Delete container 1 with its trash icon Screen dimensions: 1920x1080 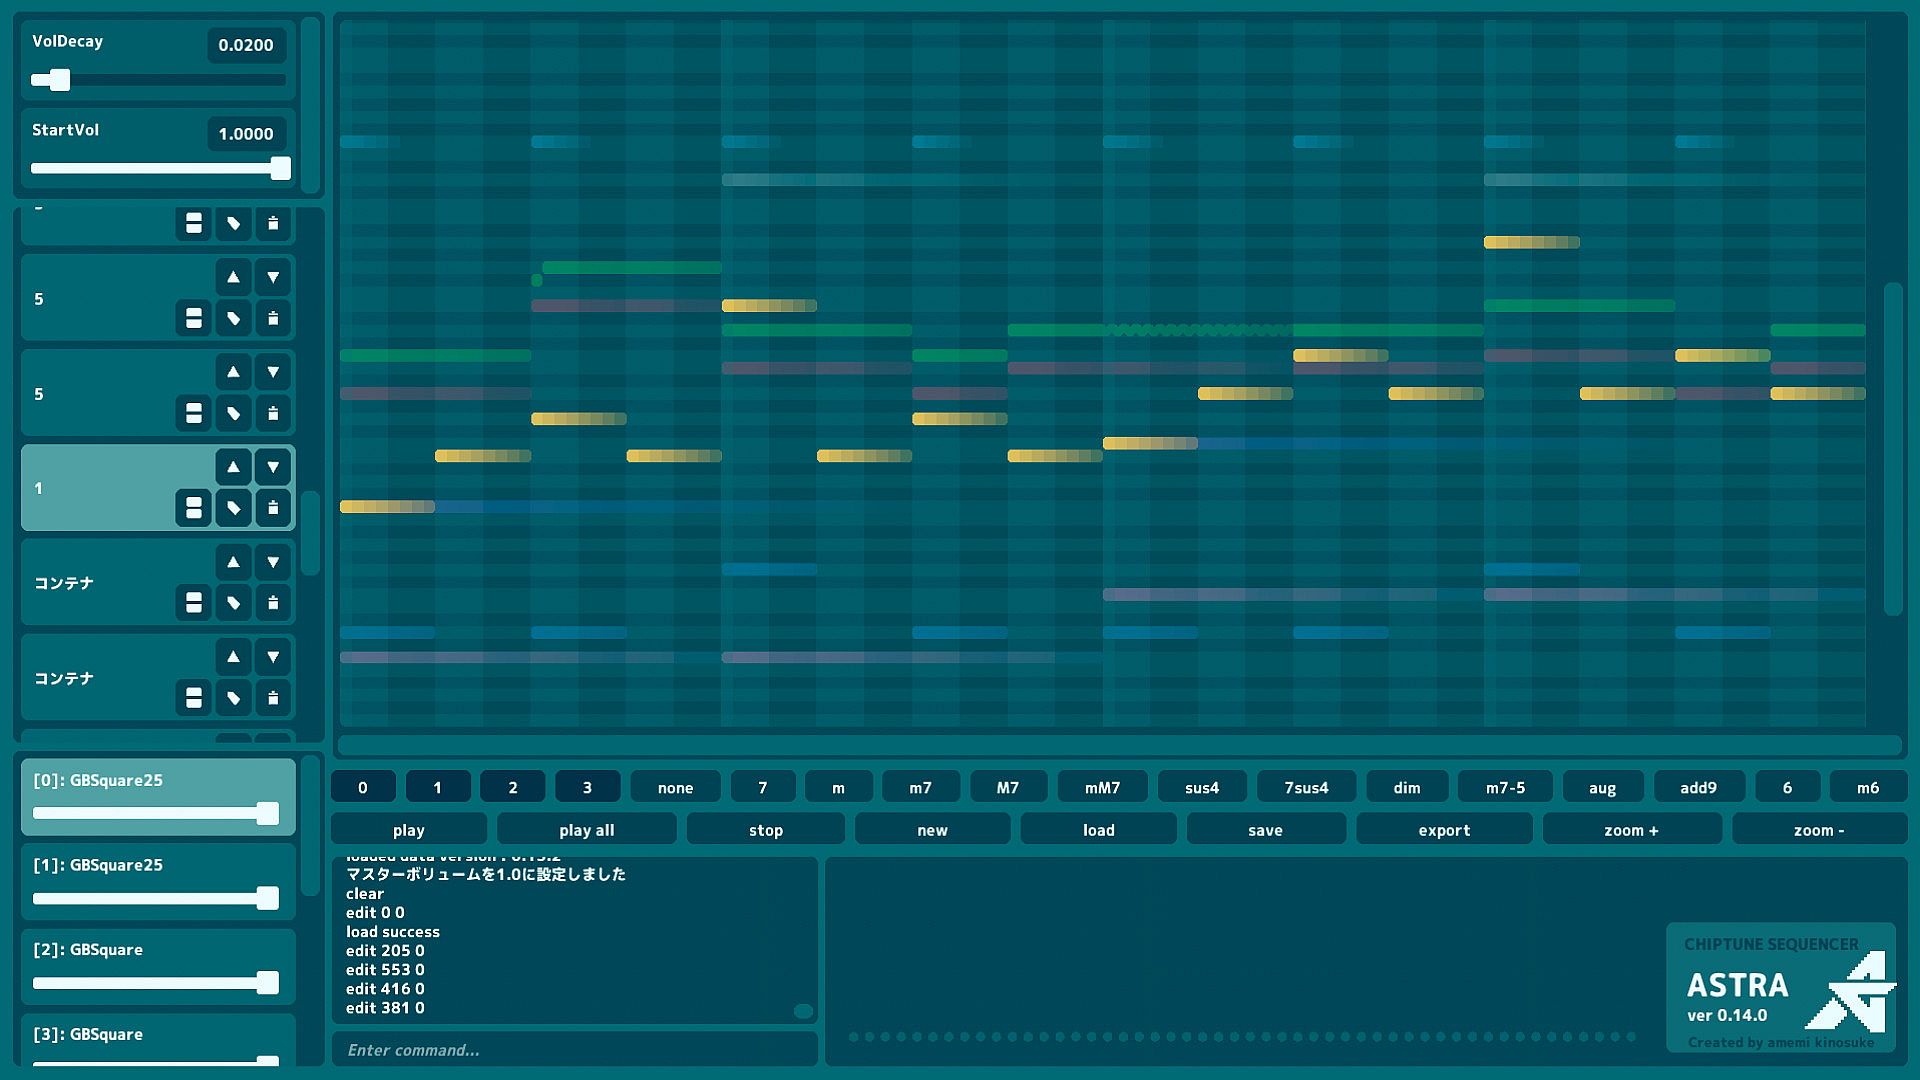coord(273,508)
